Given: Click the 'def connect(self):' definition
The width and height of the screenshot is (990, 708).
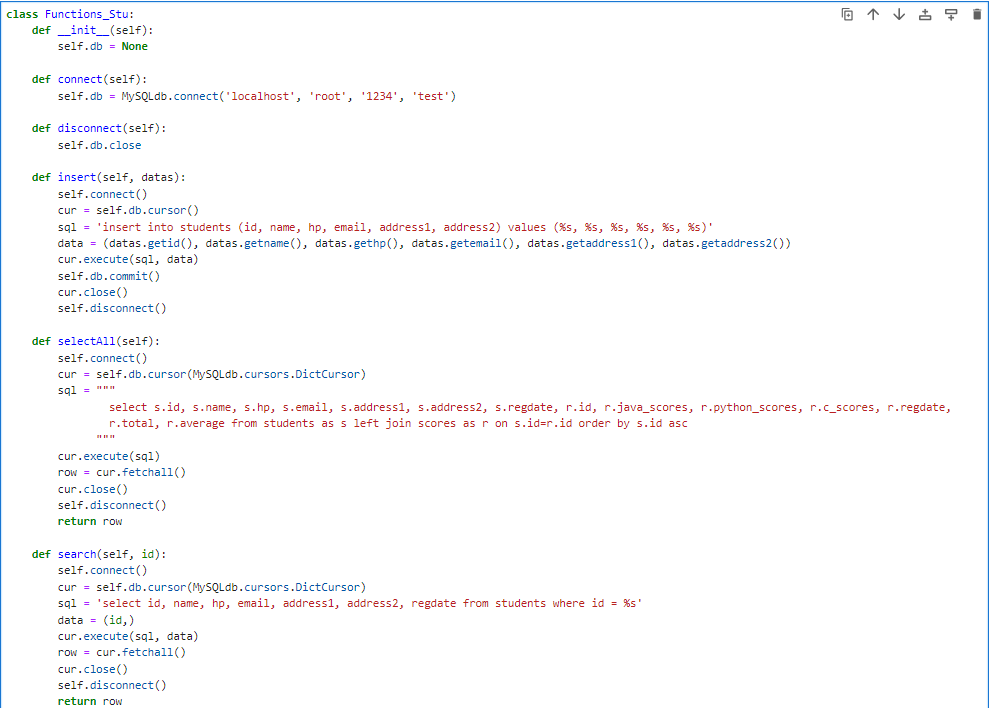Looking at the screenshot, I should (89, 80).
